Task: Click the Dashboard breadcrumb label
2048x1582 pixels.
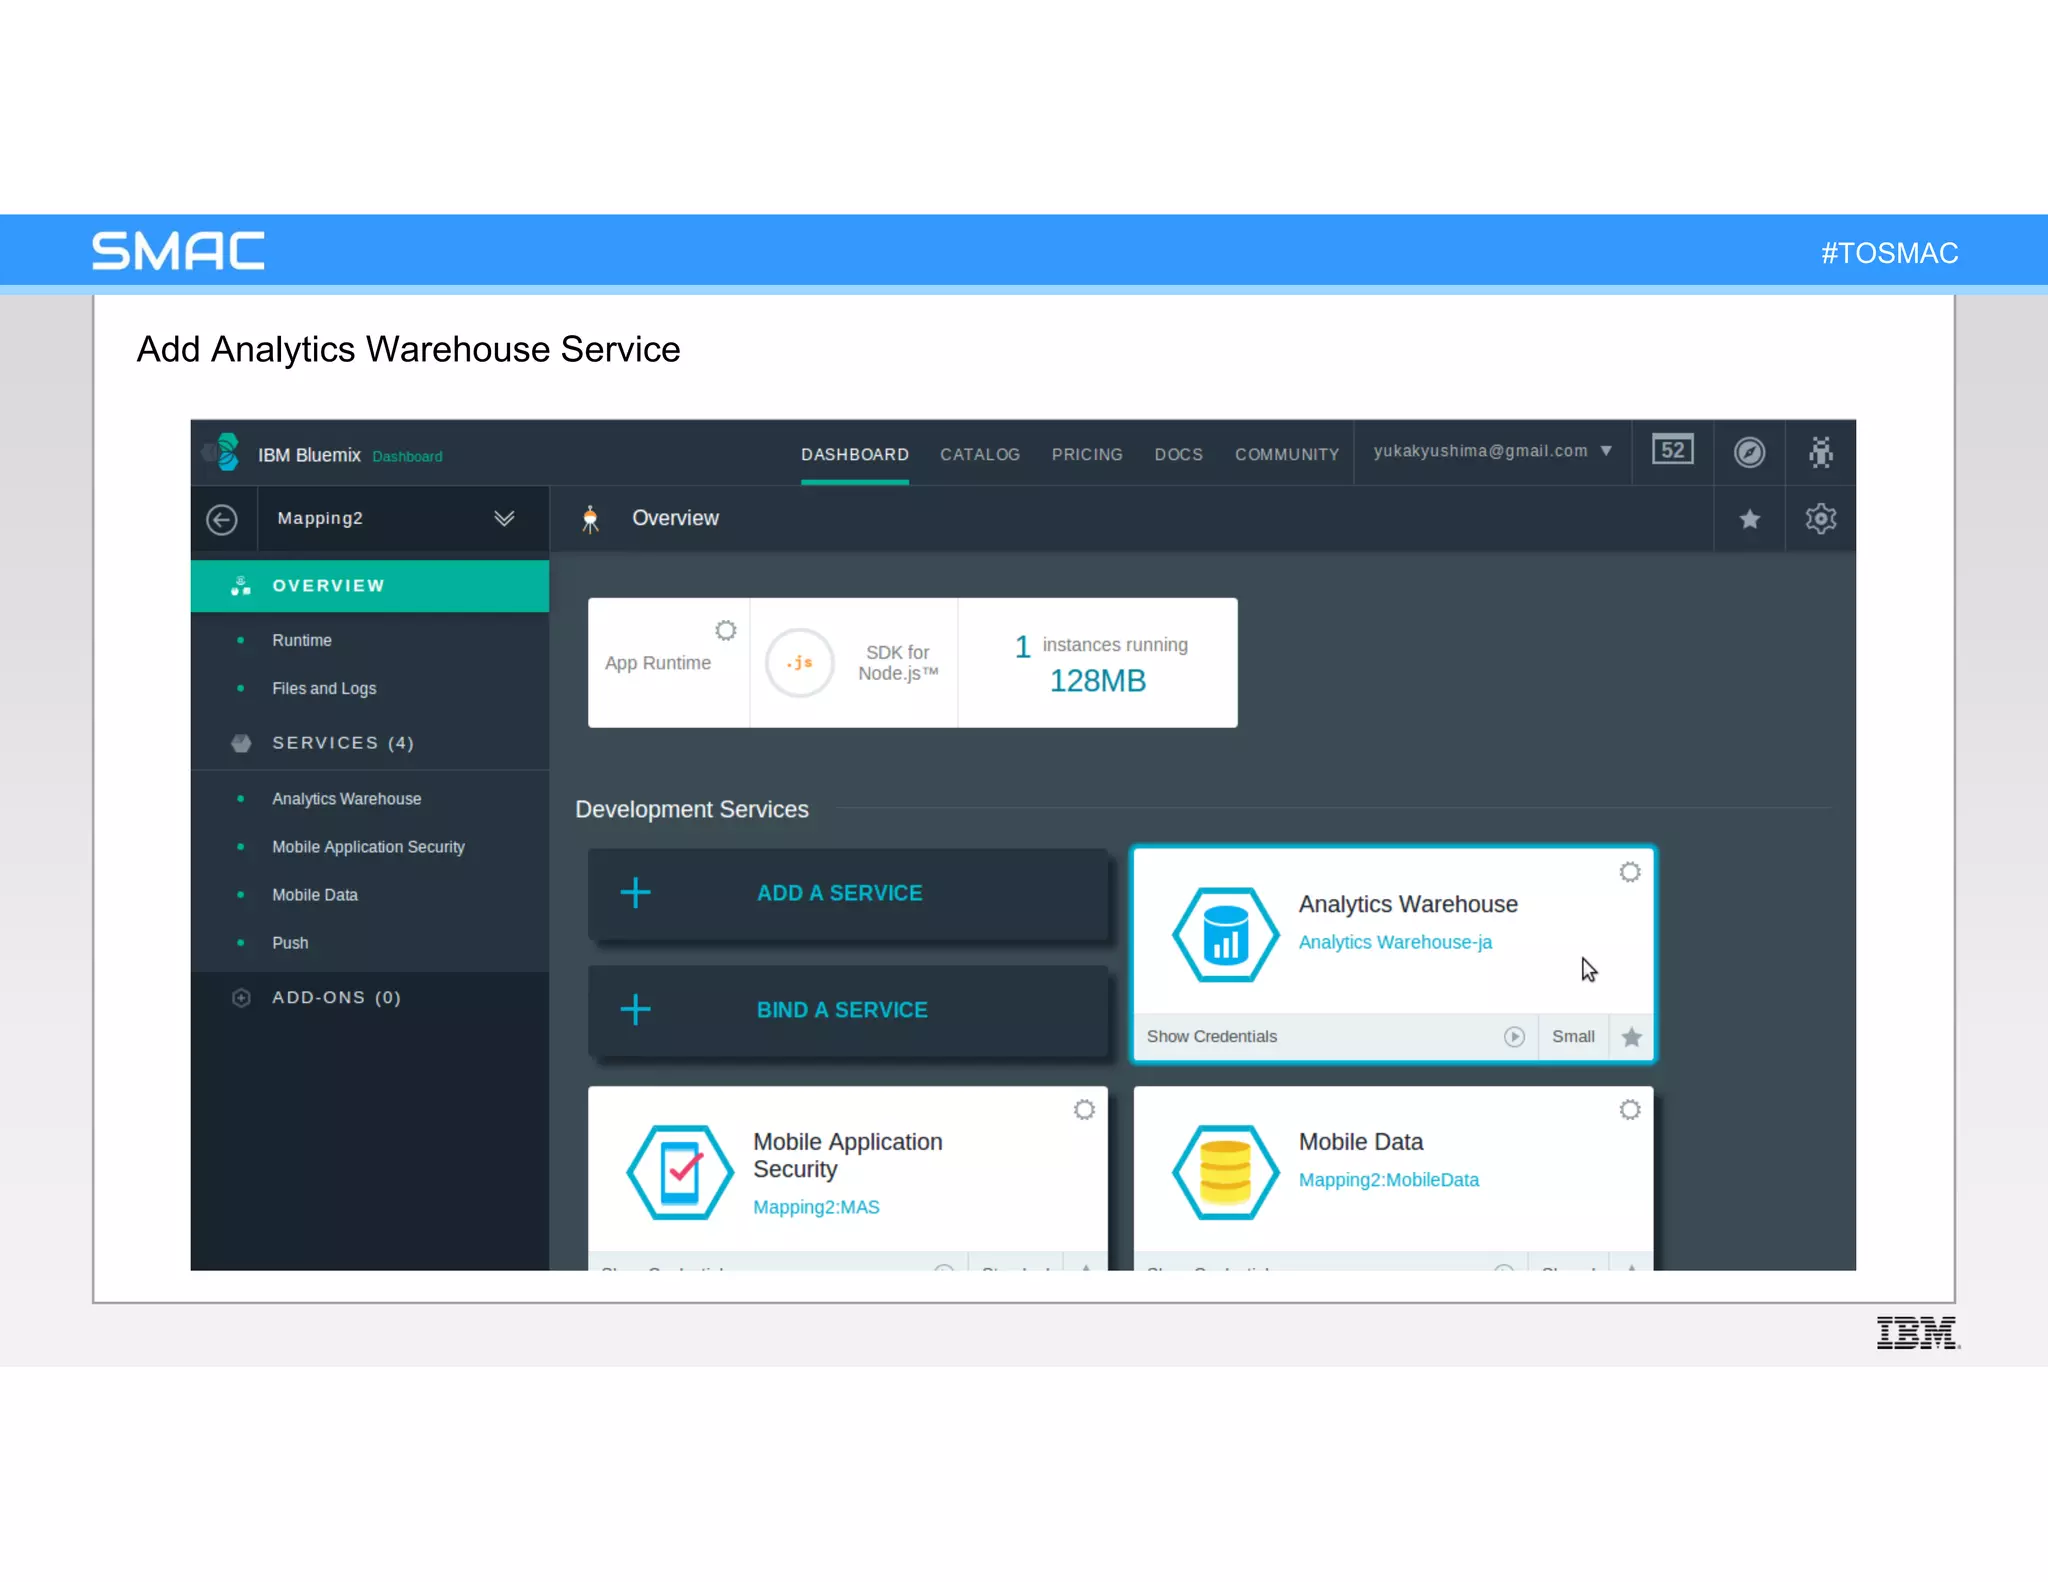Action: (407, 456)
